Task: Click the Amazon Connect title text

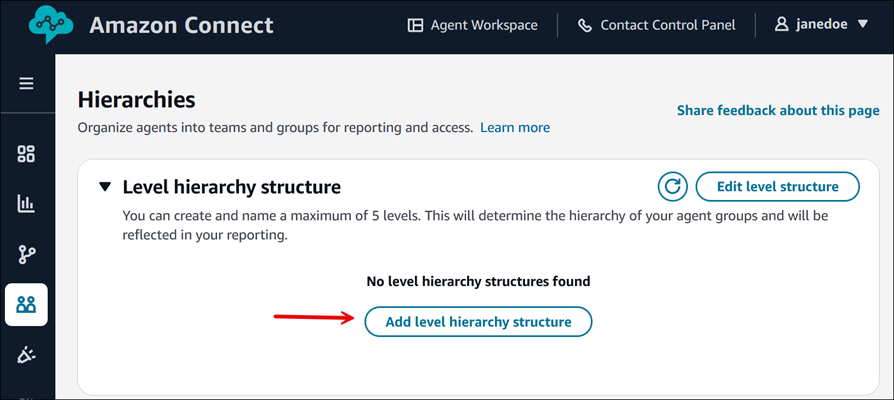Action: point(181,25)
